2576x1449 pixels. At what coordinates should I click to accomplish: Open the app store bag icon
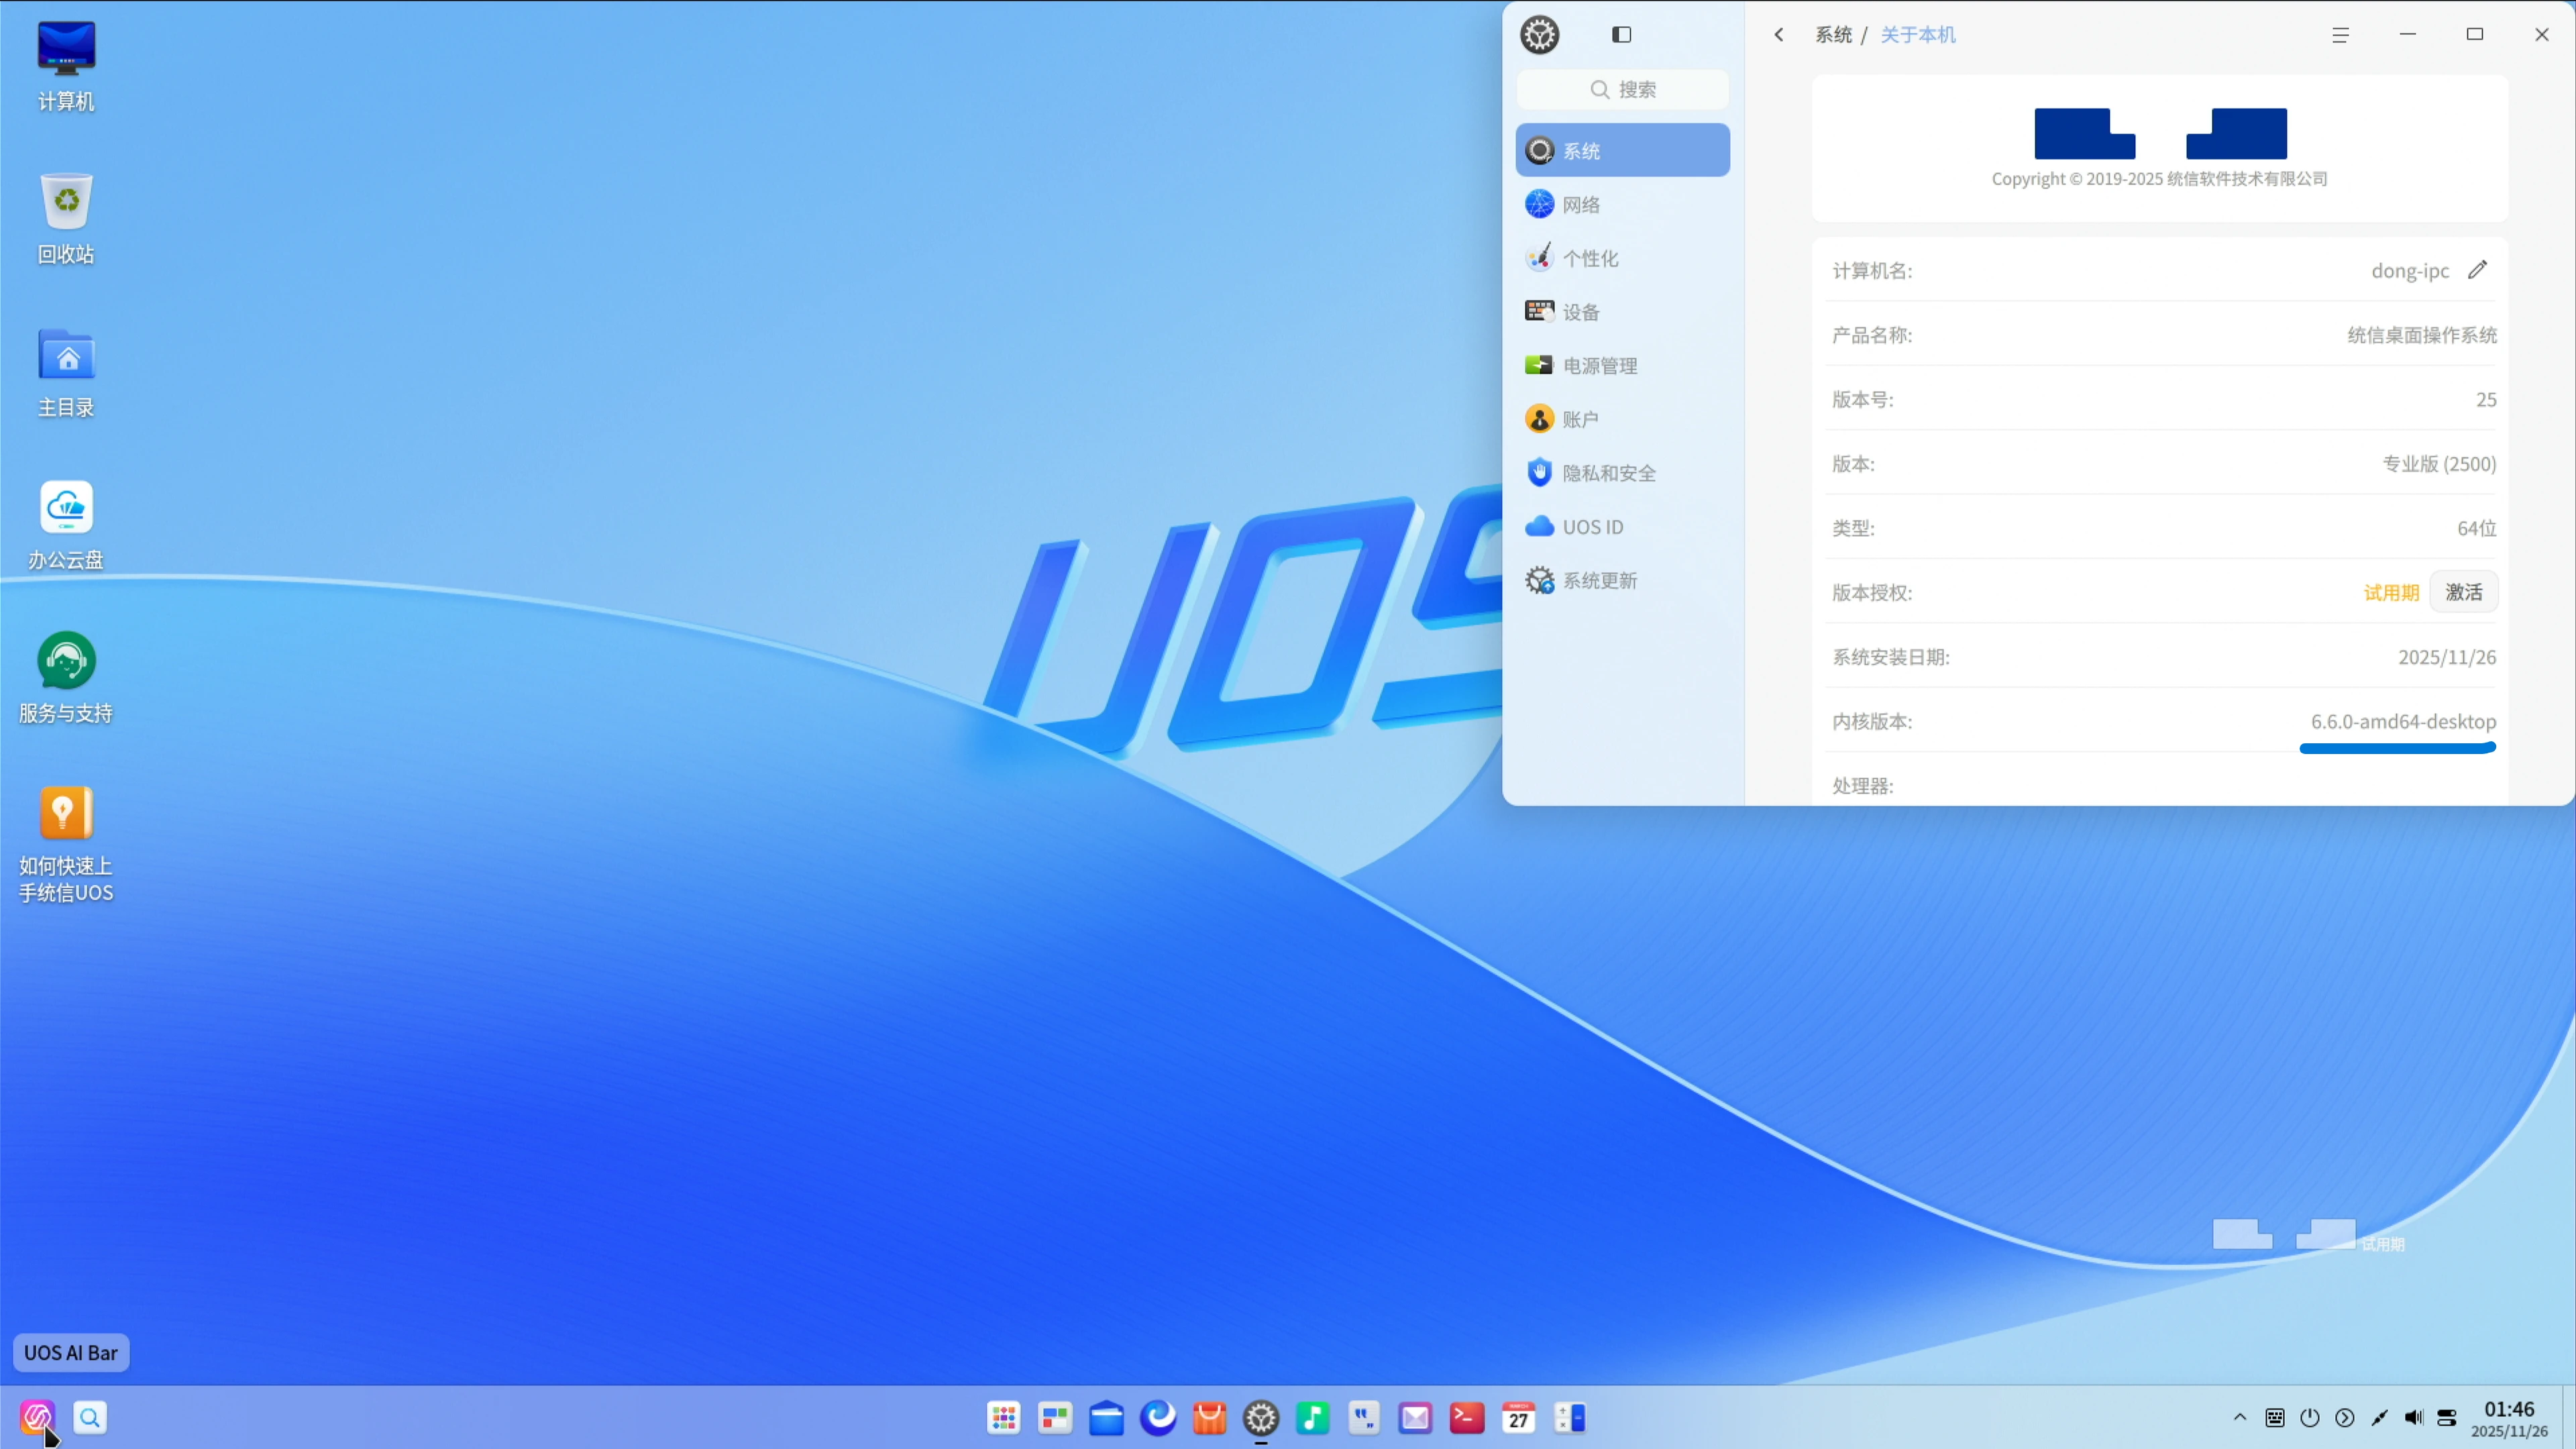tap(1209, 1417)
